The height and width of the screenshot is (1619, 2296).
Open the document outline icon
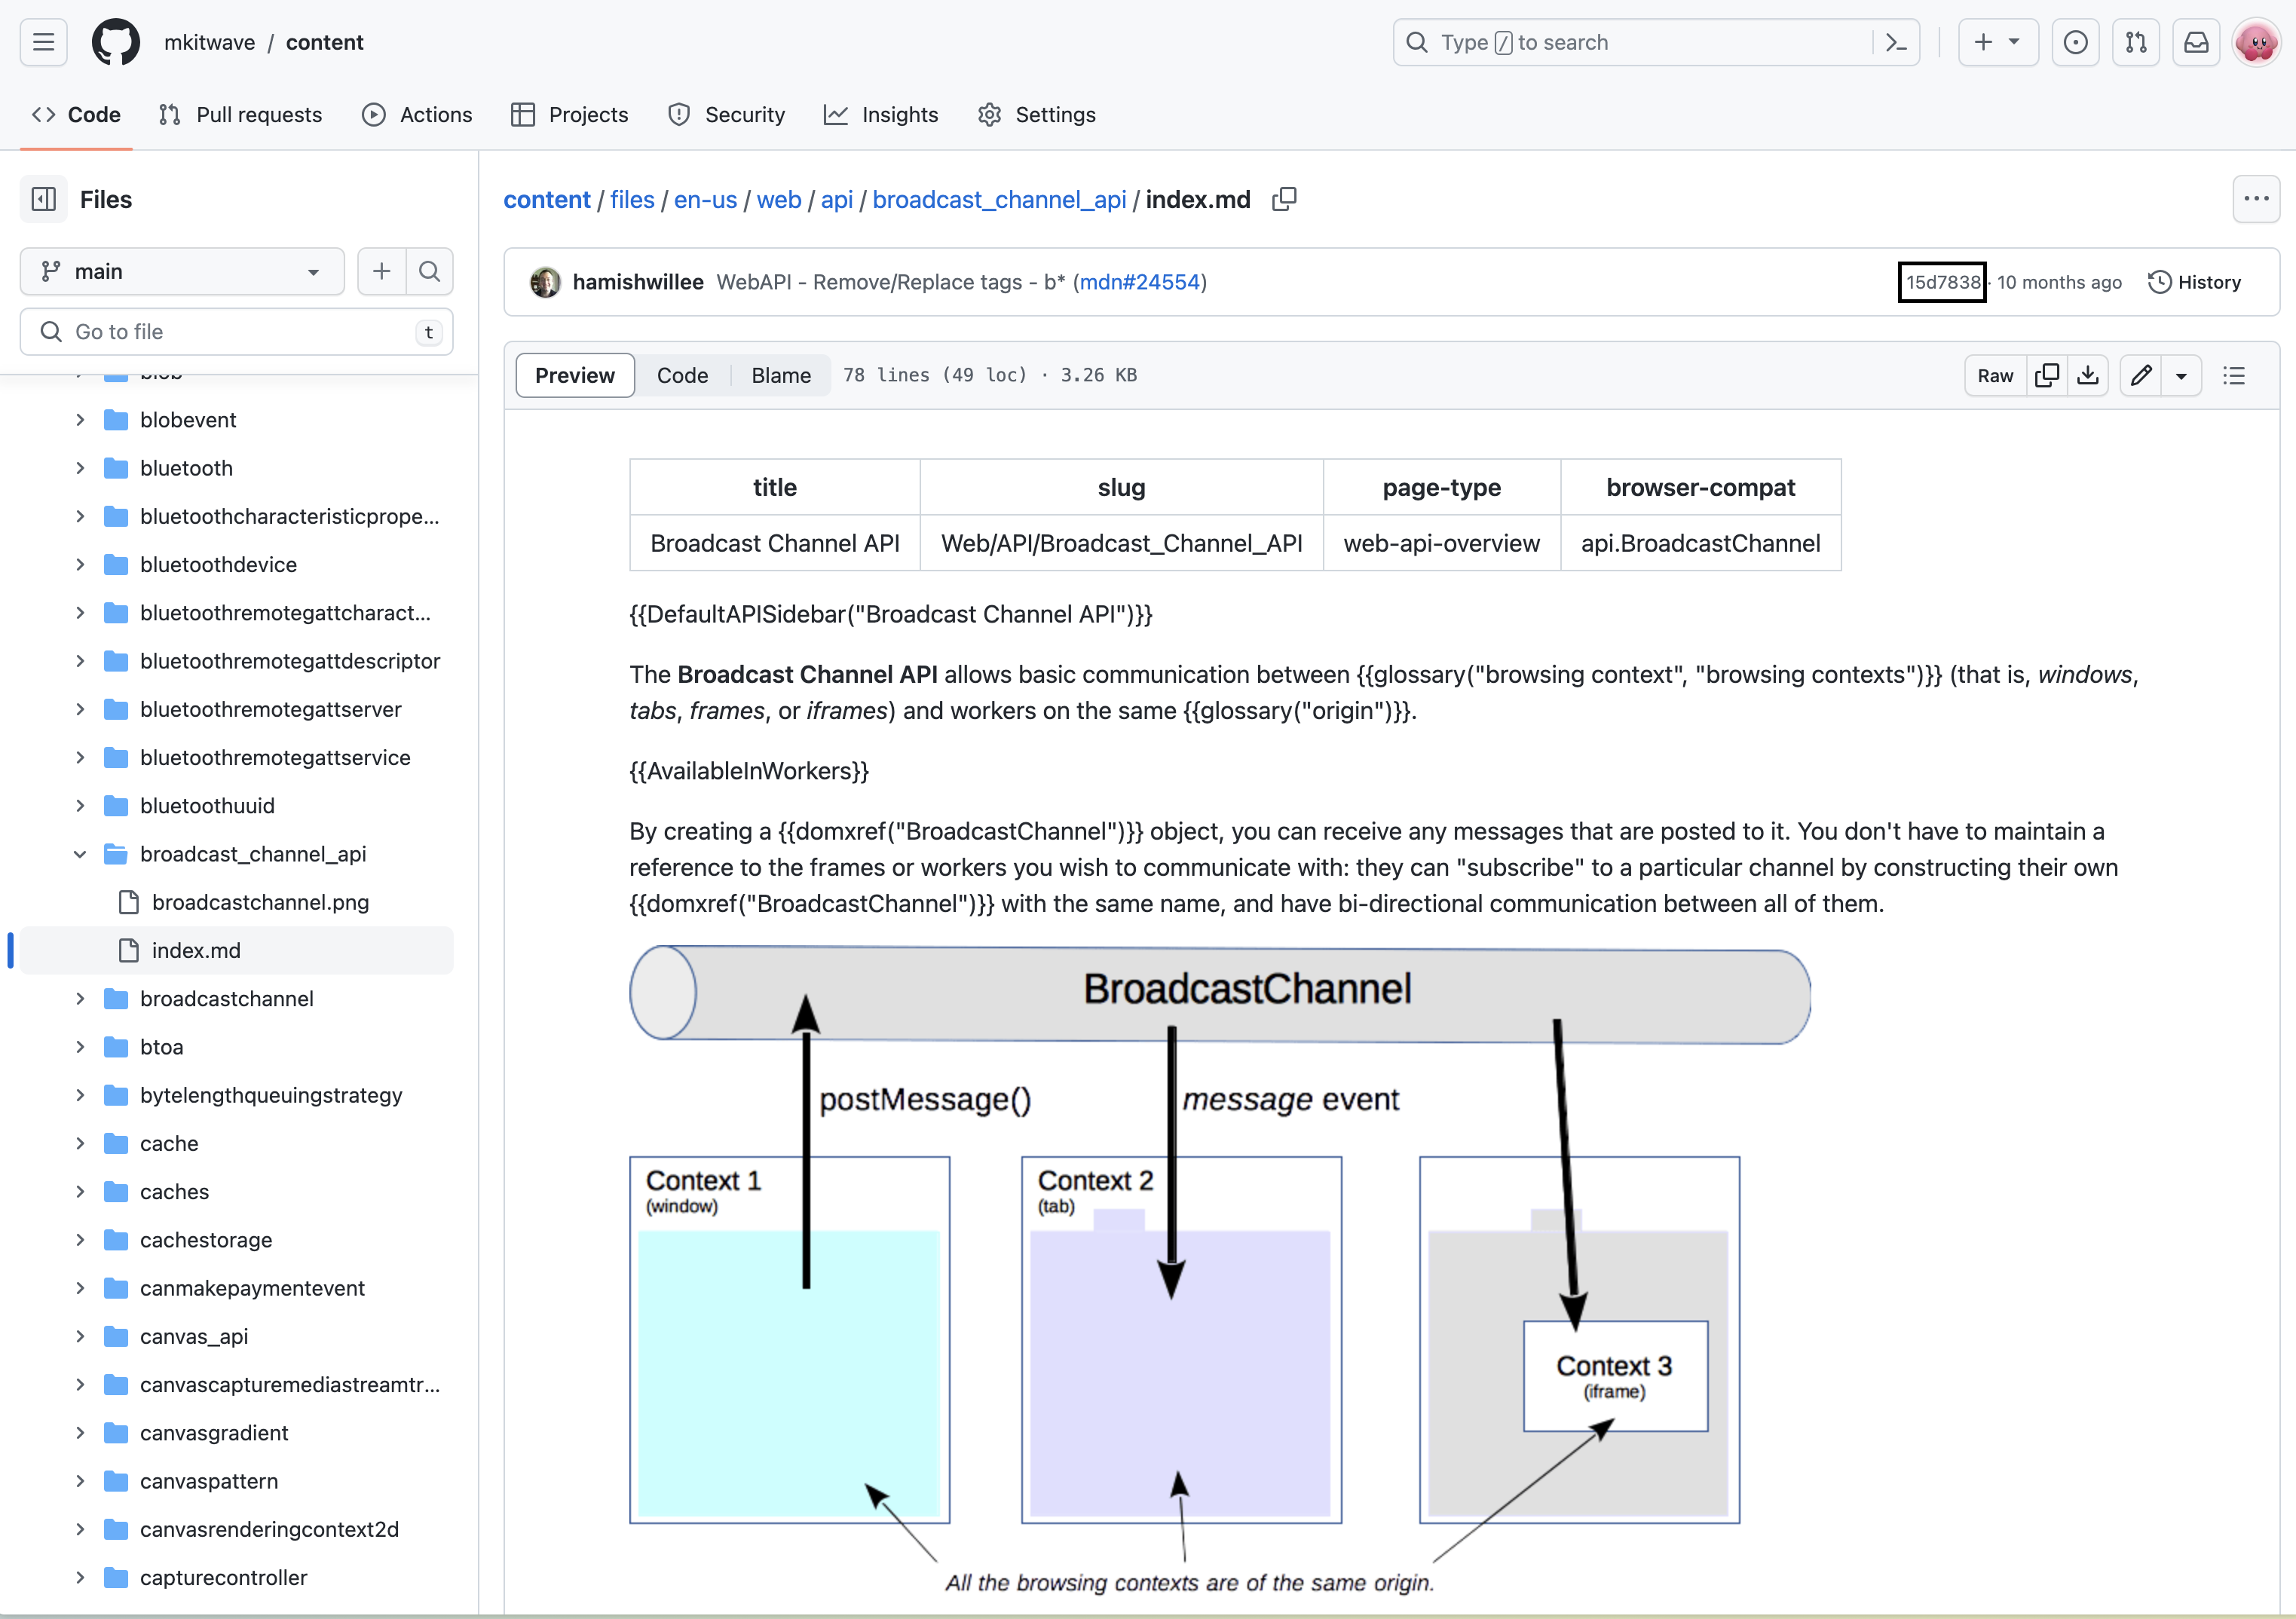pos(2234,375)
